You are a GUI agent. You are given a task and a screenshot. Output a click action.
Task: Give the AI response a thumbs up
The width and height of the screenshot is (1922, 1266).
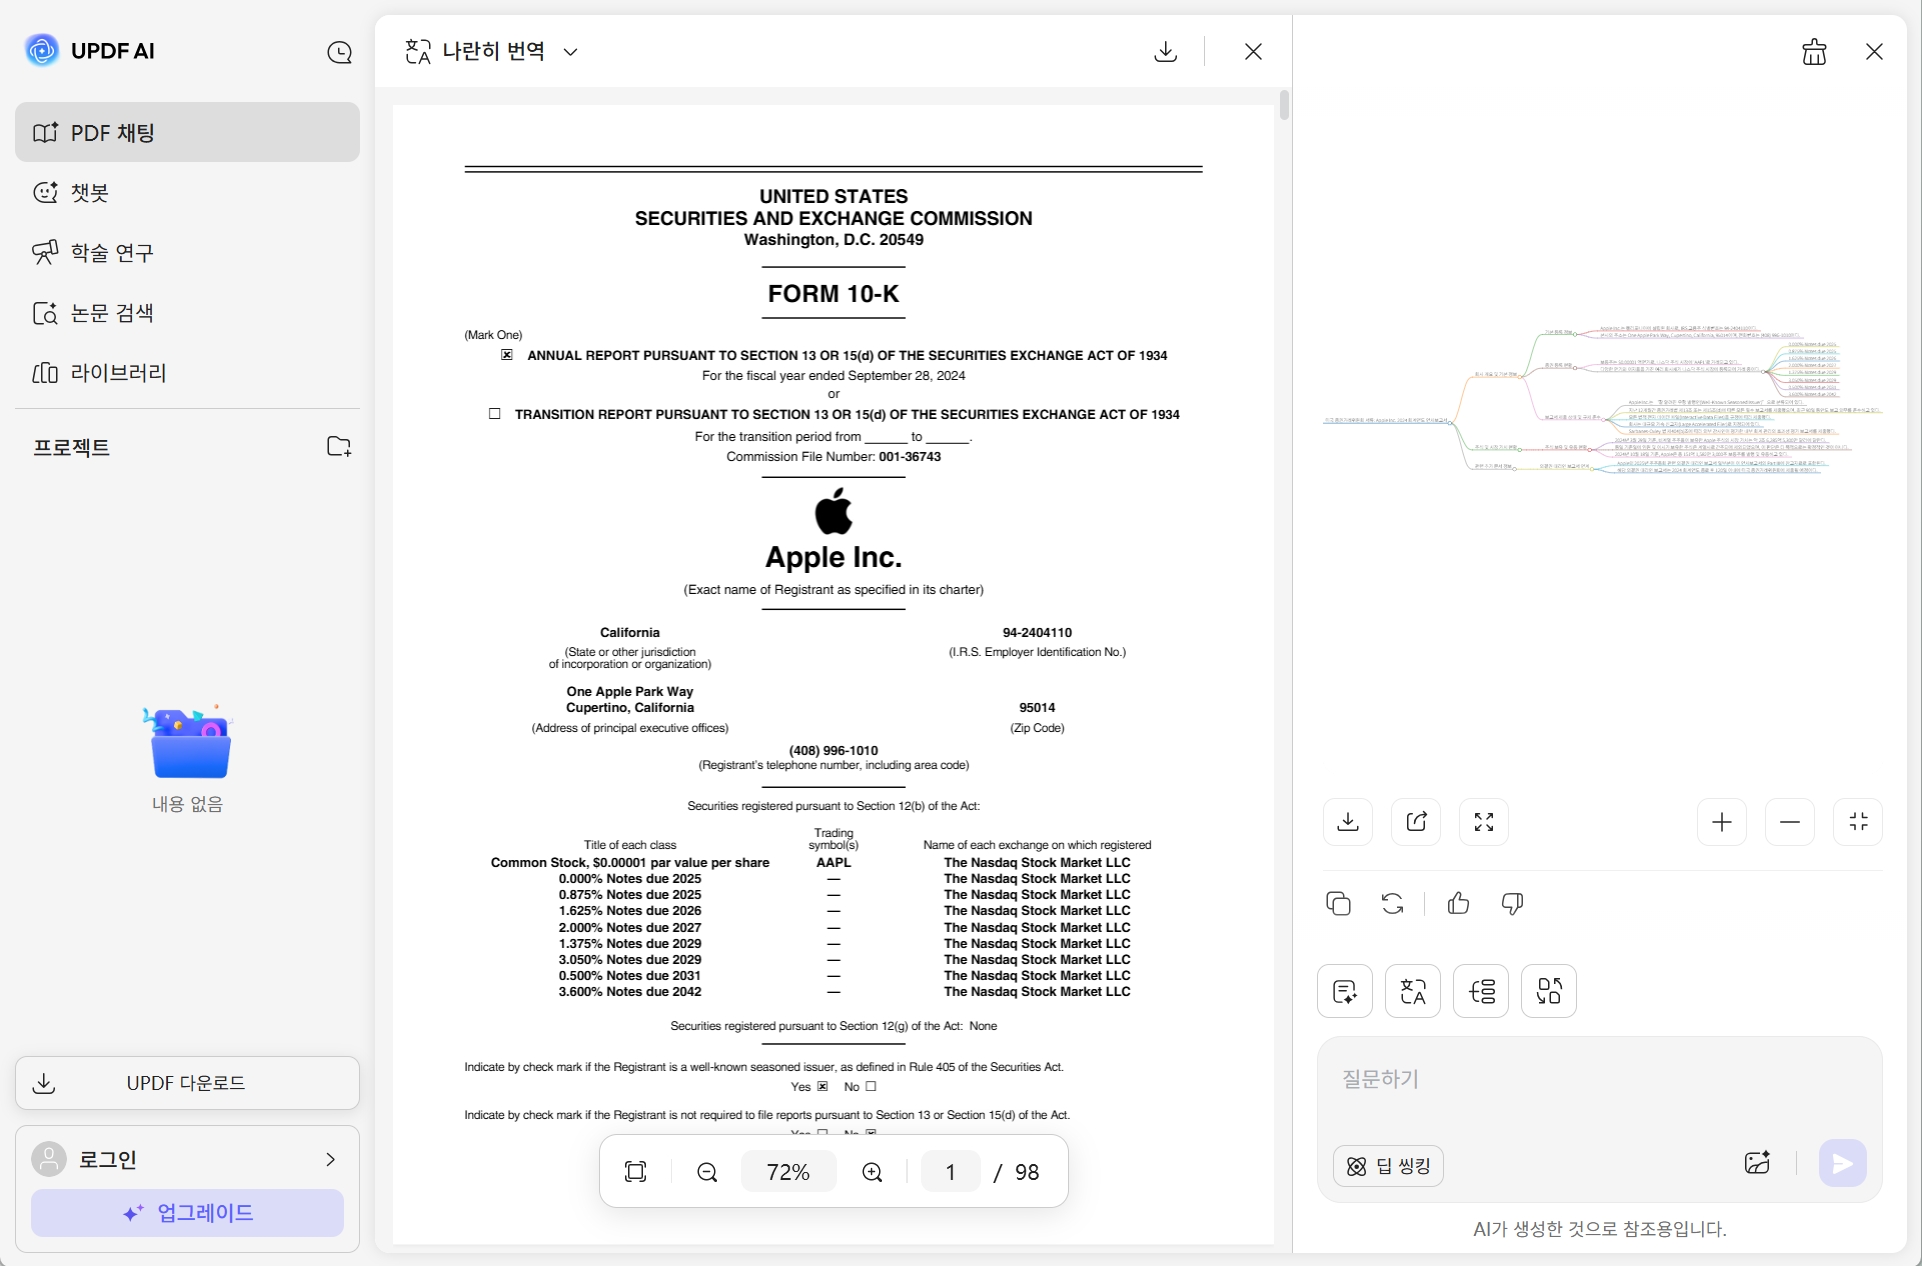click(x=1457, y=903)
